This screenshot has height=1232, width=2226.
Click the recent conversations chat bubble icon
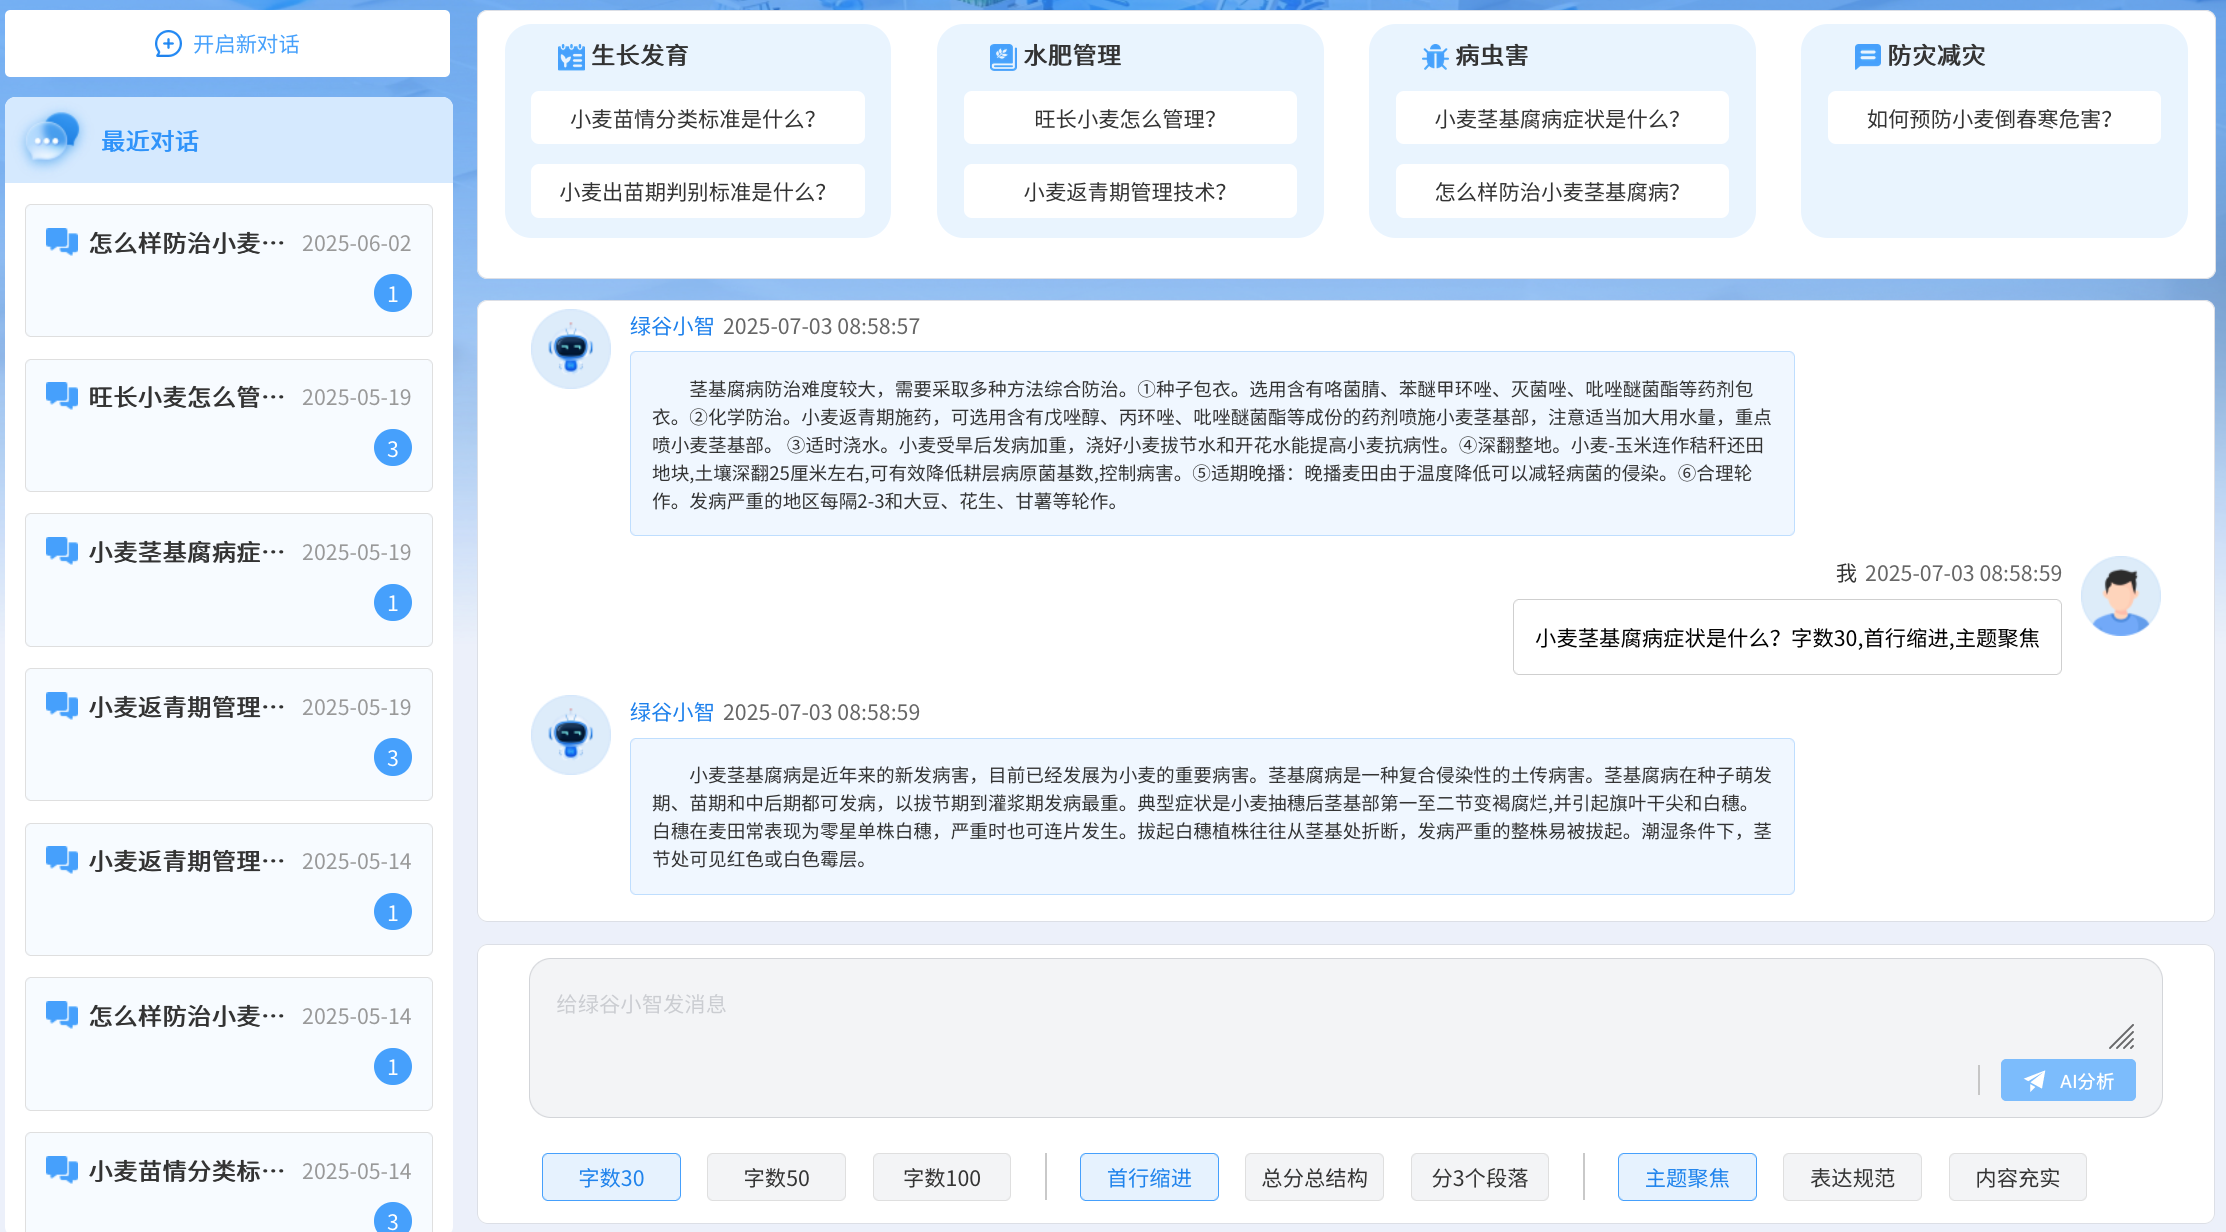tap(52, 139)
